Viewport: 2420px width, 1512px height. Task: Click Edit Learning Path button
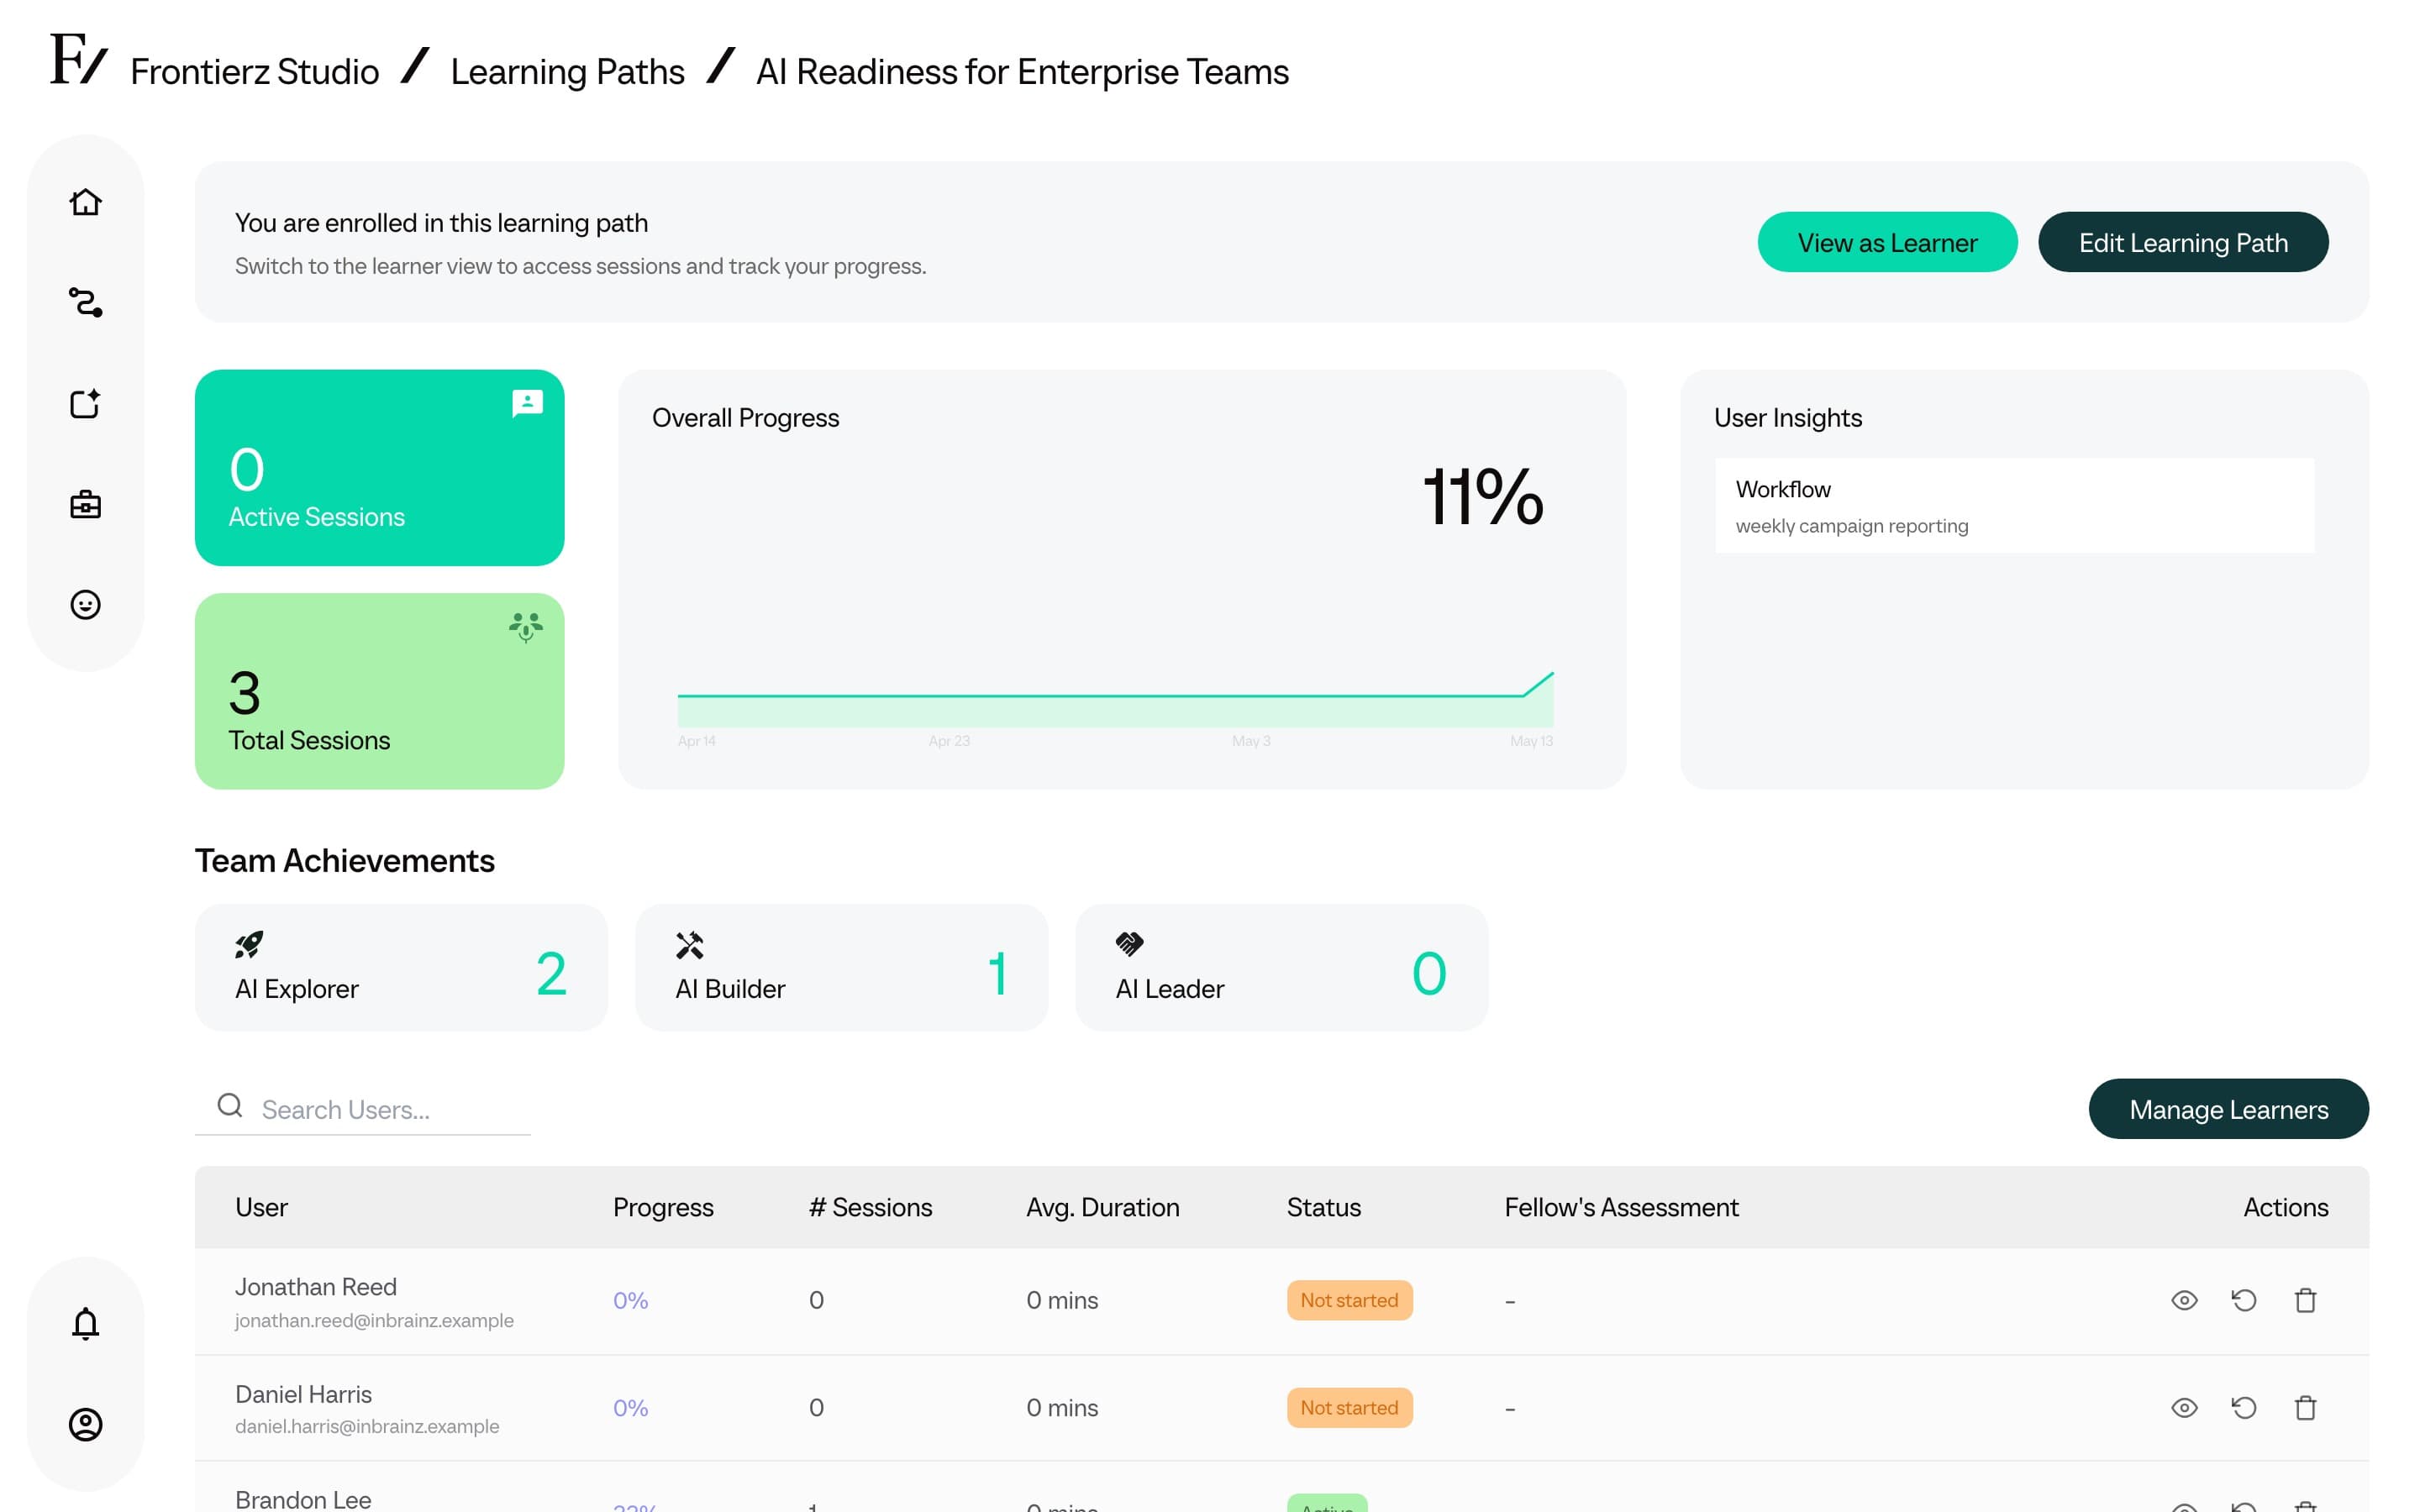coord(2183,242)
